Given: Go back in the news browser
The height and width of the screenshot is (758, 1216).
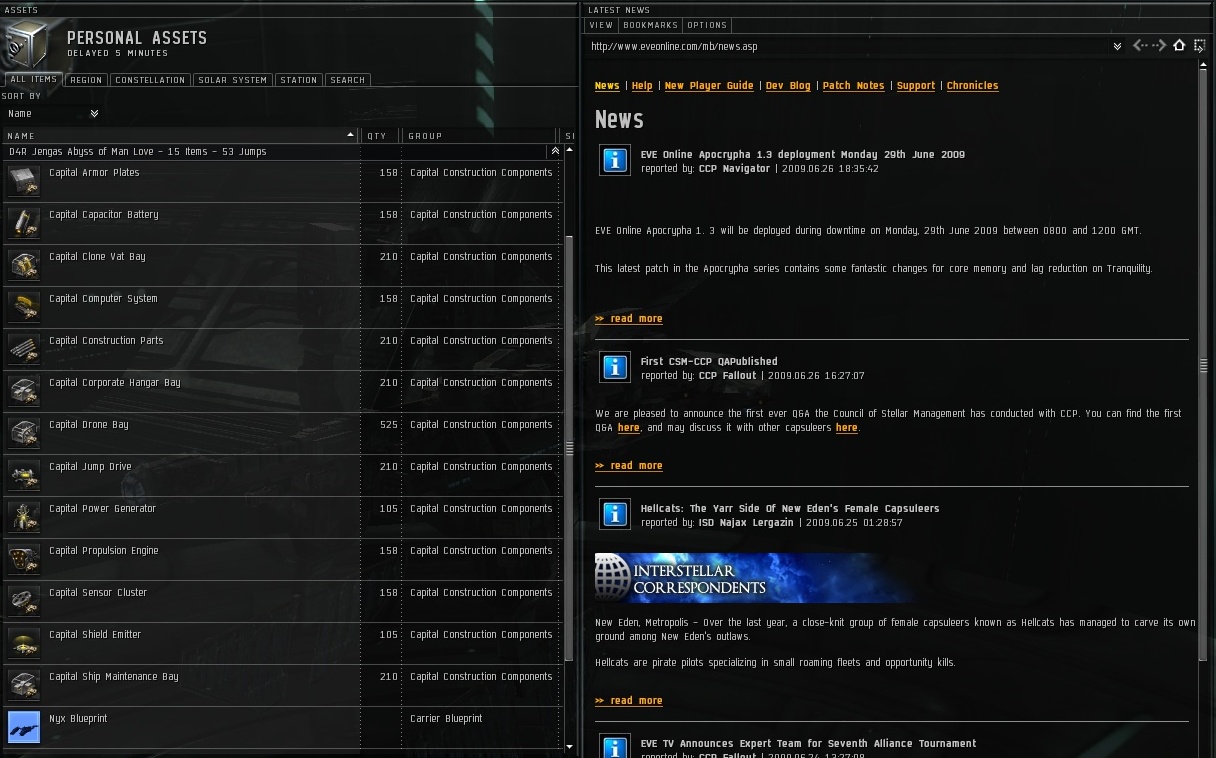Looking at the screenshot, I should [x=1138, y=46].
